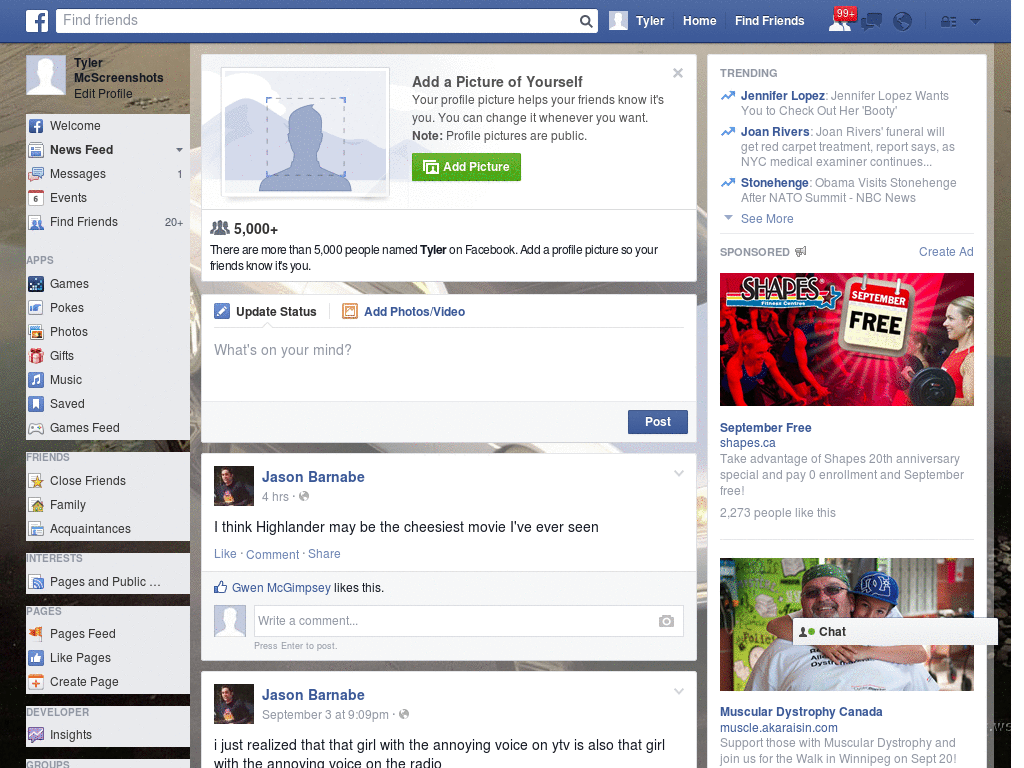Click the green Add Picture button
This screenshot has width=1024, height=768.
click(466, 167)
